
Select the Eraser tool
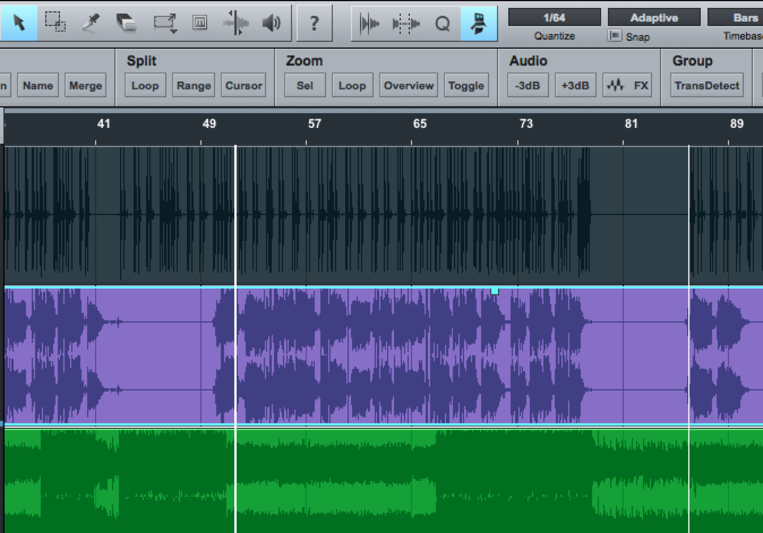click(127, 22)
